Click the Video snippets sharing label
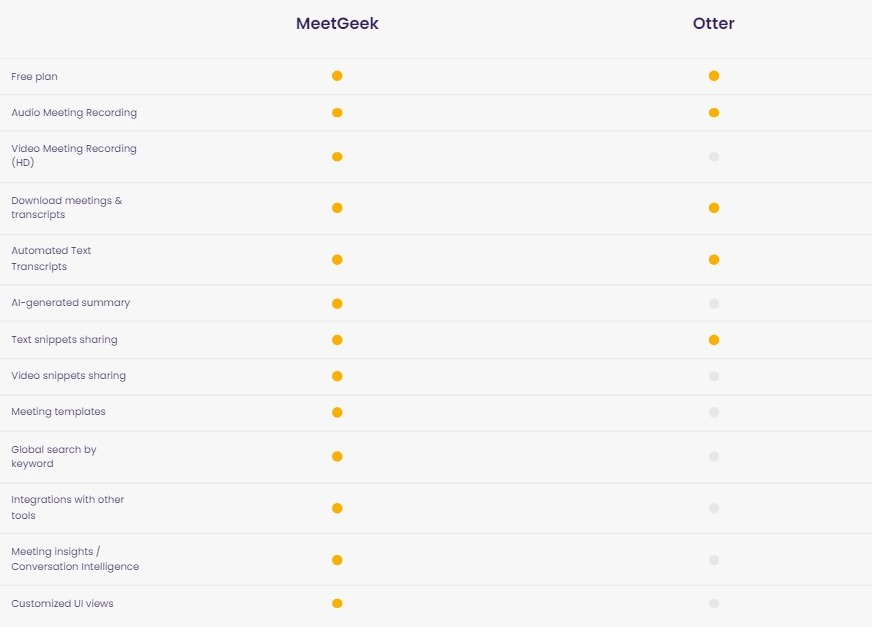The width and height of the screenshot is (872, 627). [68, 376]
